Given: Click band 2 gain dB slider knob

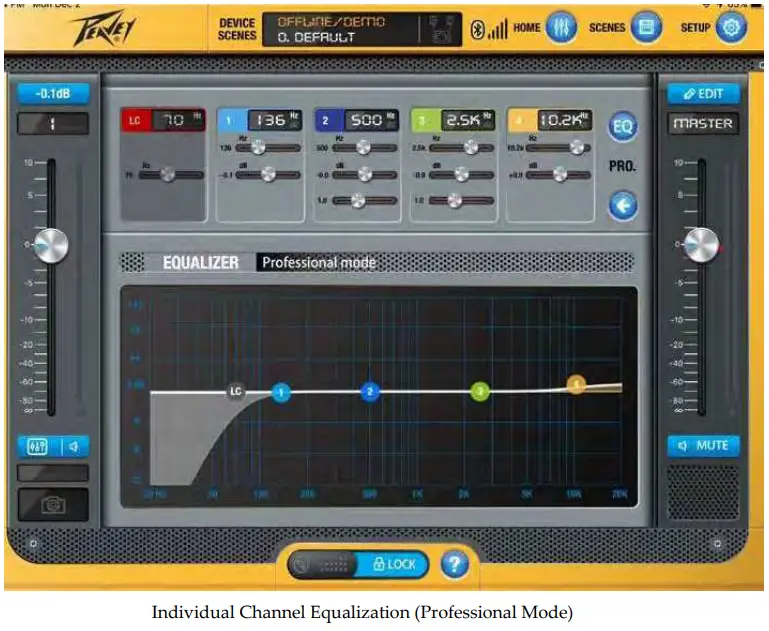Looking at the screenshot, I should 365,174.
